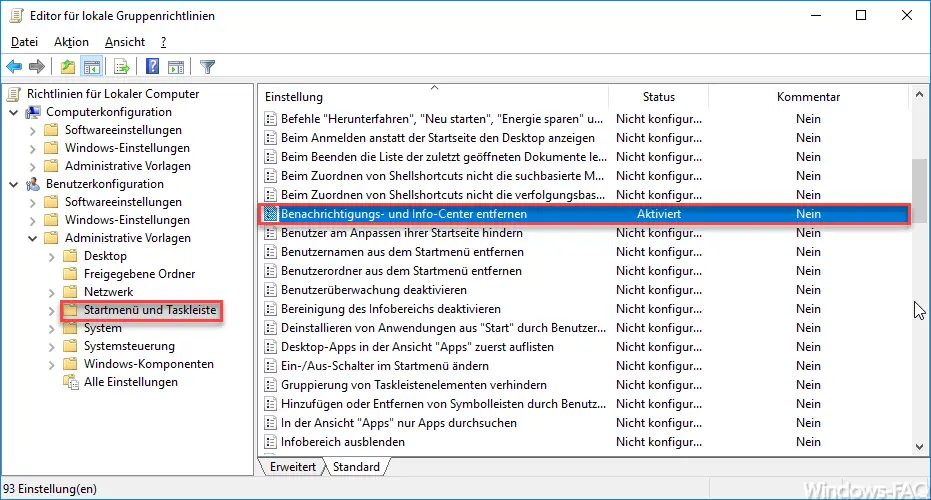Switch to the Standard tab

pyautogui.click(x=356, y=467)
